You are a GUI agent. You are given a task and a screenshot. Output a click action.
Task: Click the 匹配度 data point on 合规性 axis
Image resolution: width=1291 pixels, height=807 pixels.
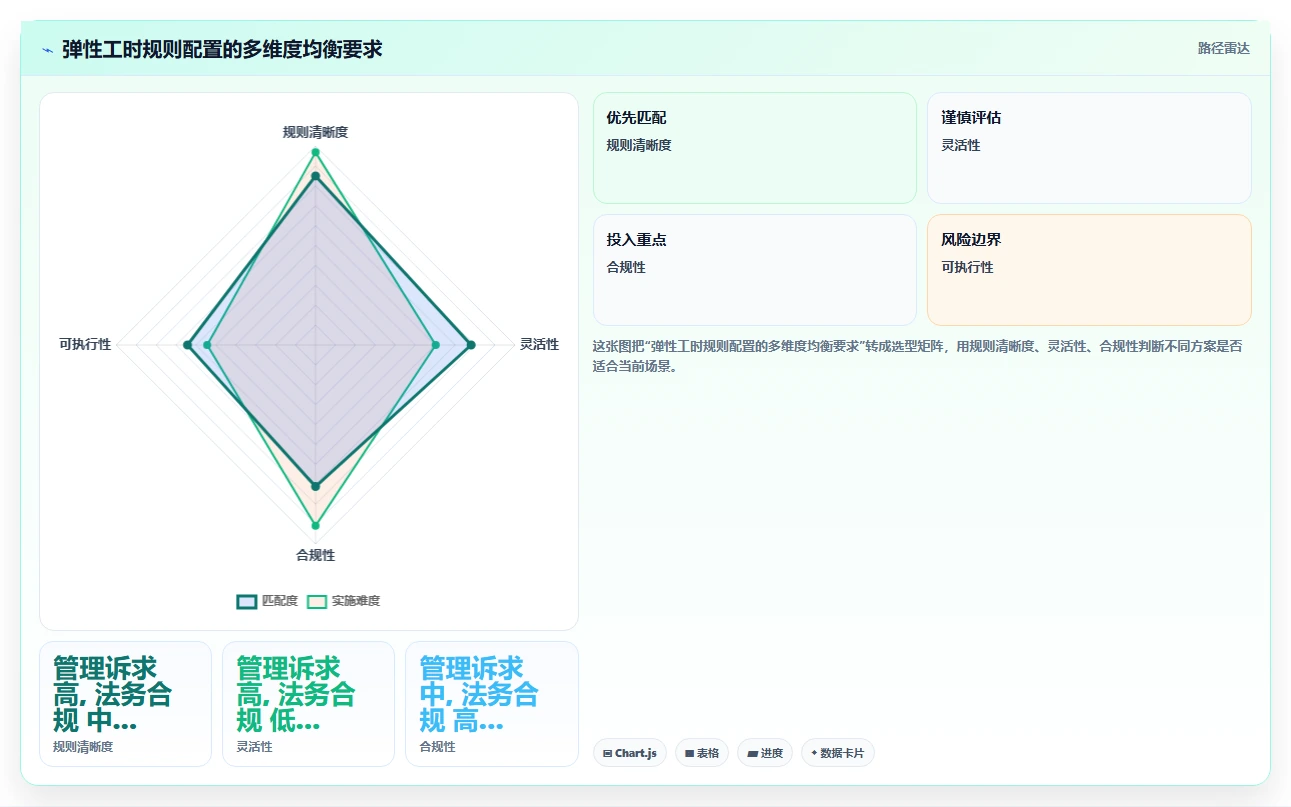[x=315, y=486]
